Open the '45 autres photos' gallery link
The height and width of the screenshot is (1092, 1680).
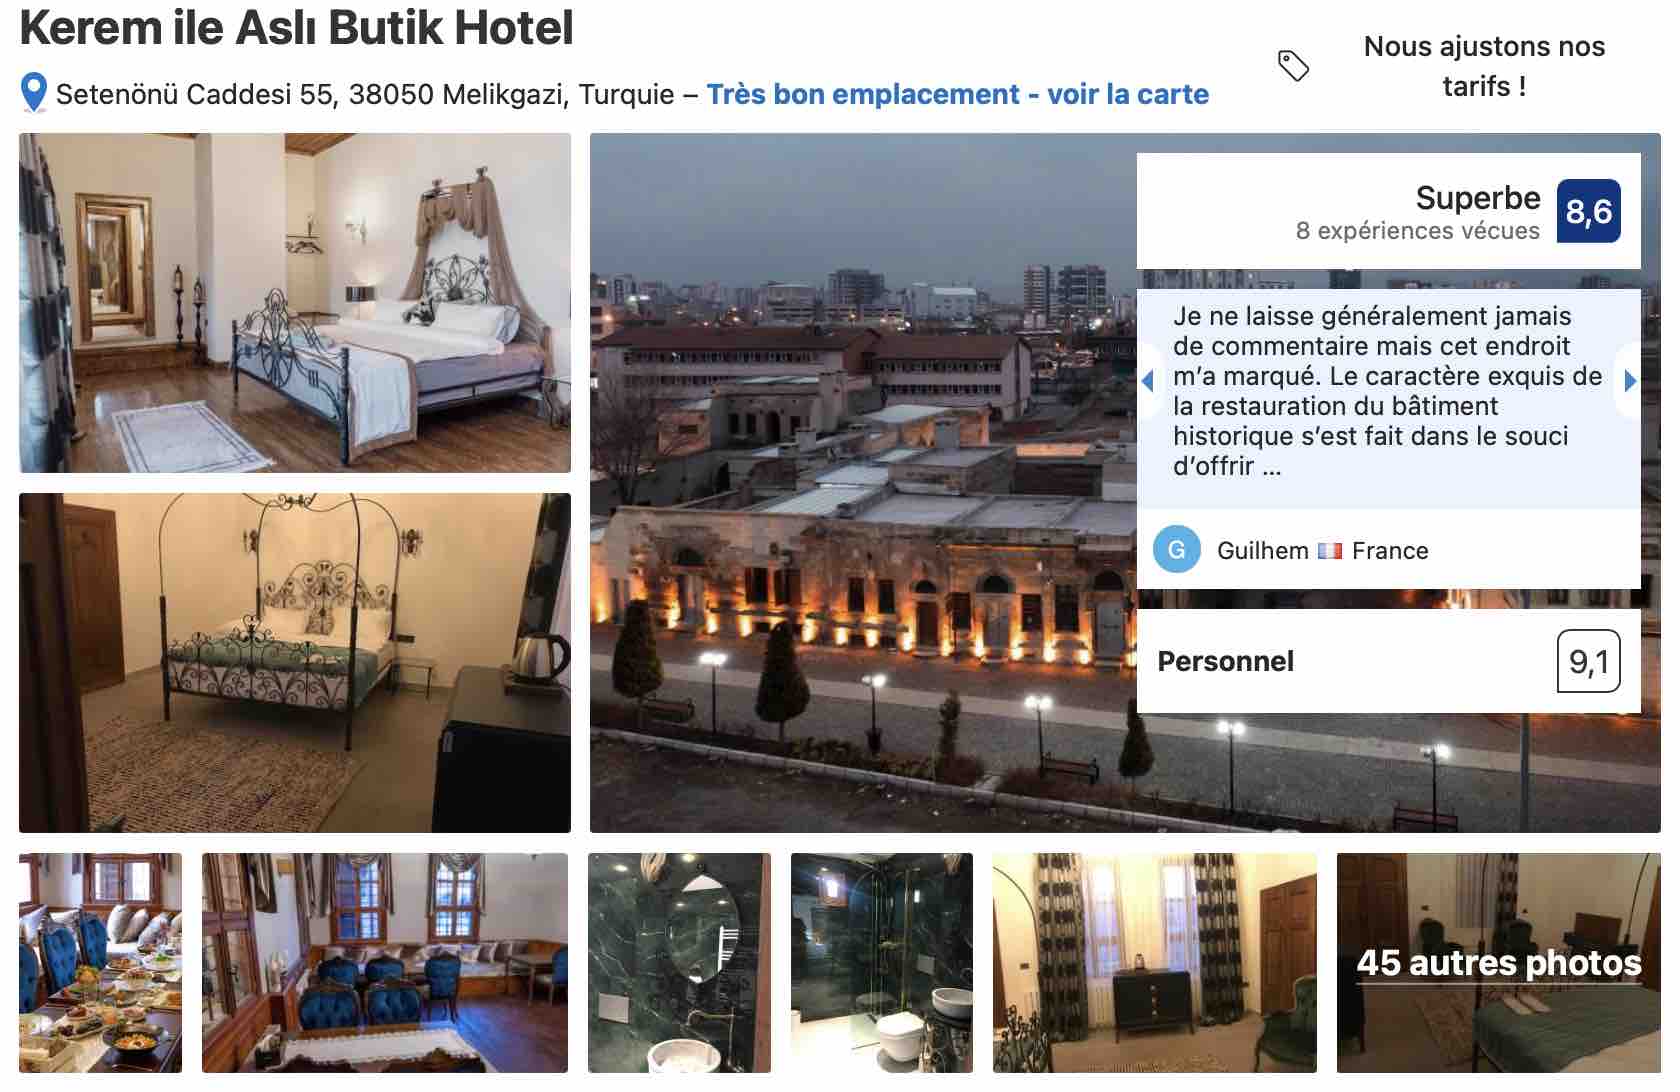click(1498, 962)
